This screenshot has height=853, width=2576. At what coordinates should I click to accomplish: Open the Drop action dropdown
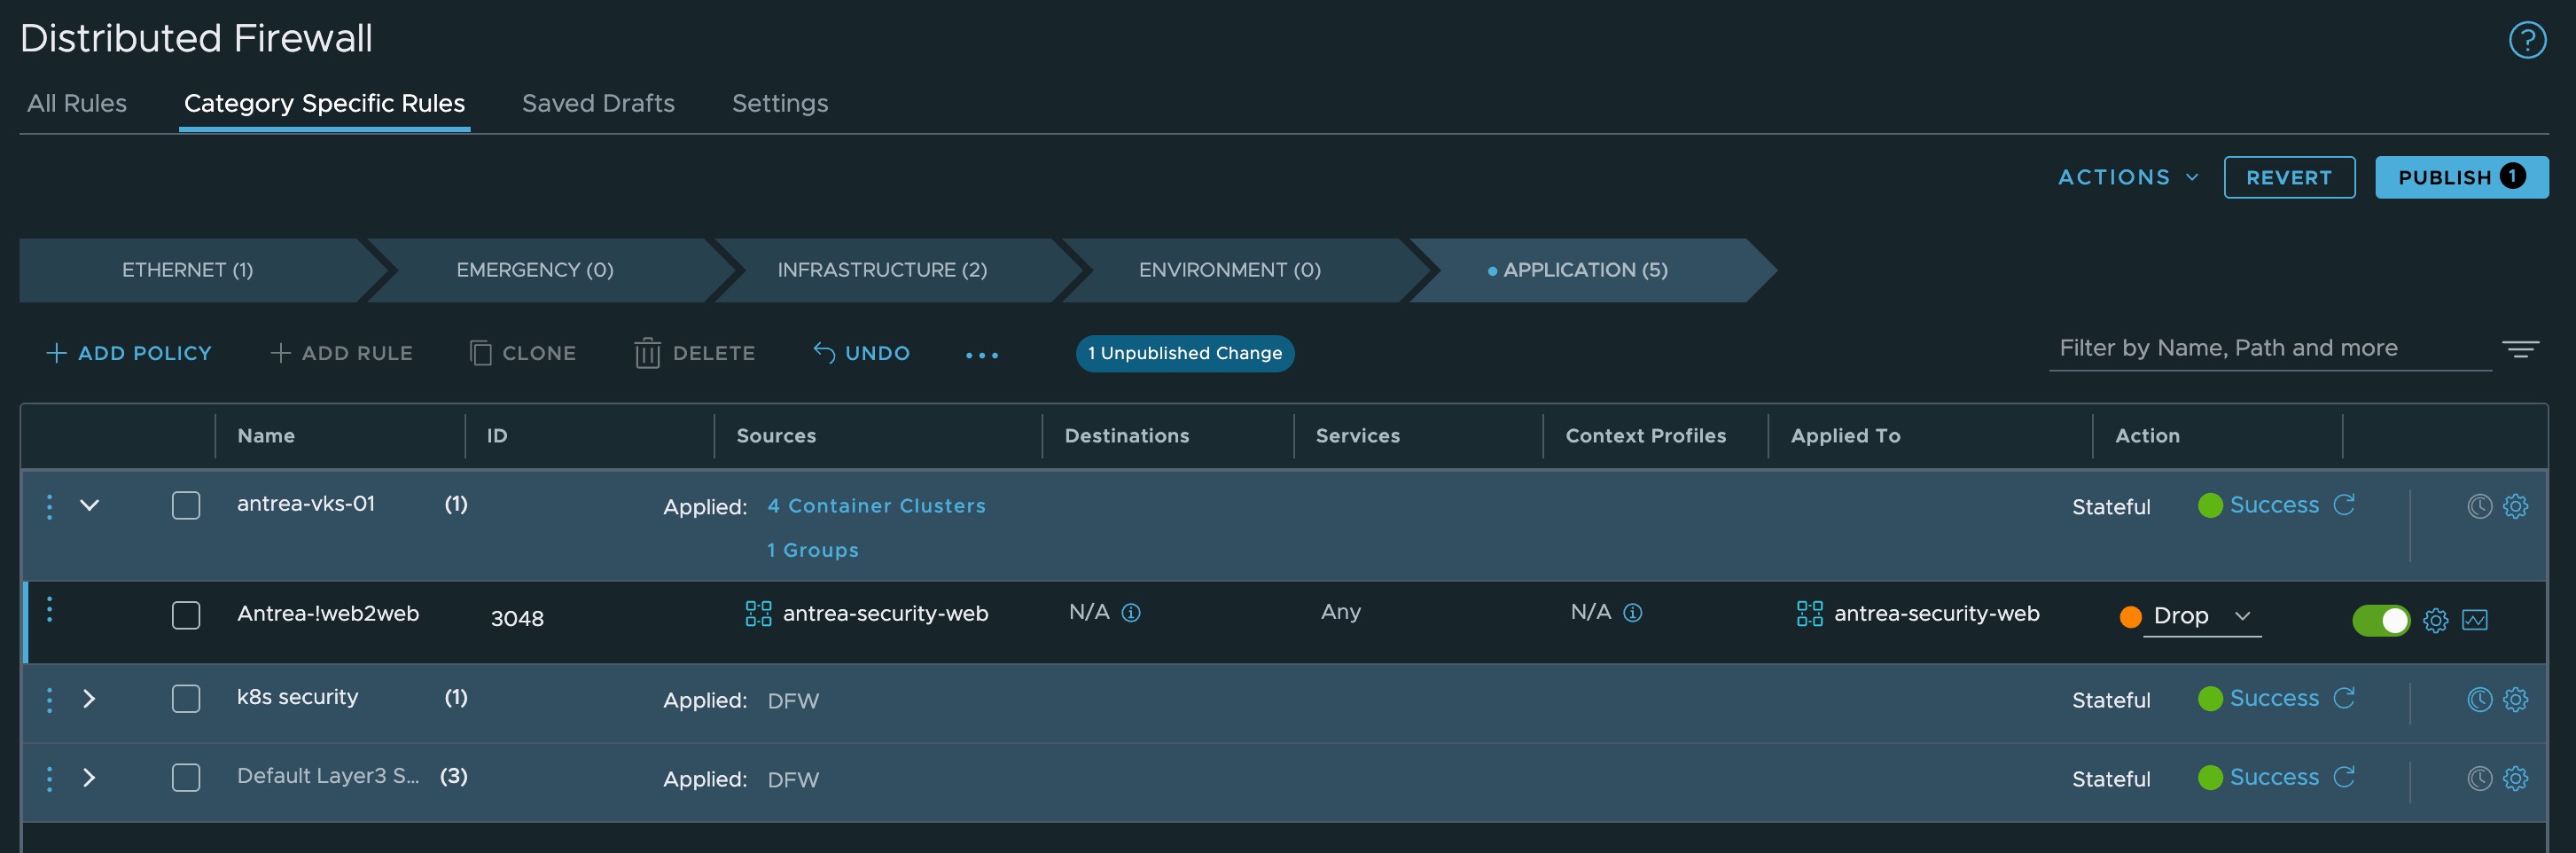coord(2241,616)
